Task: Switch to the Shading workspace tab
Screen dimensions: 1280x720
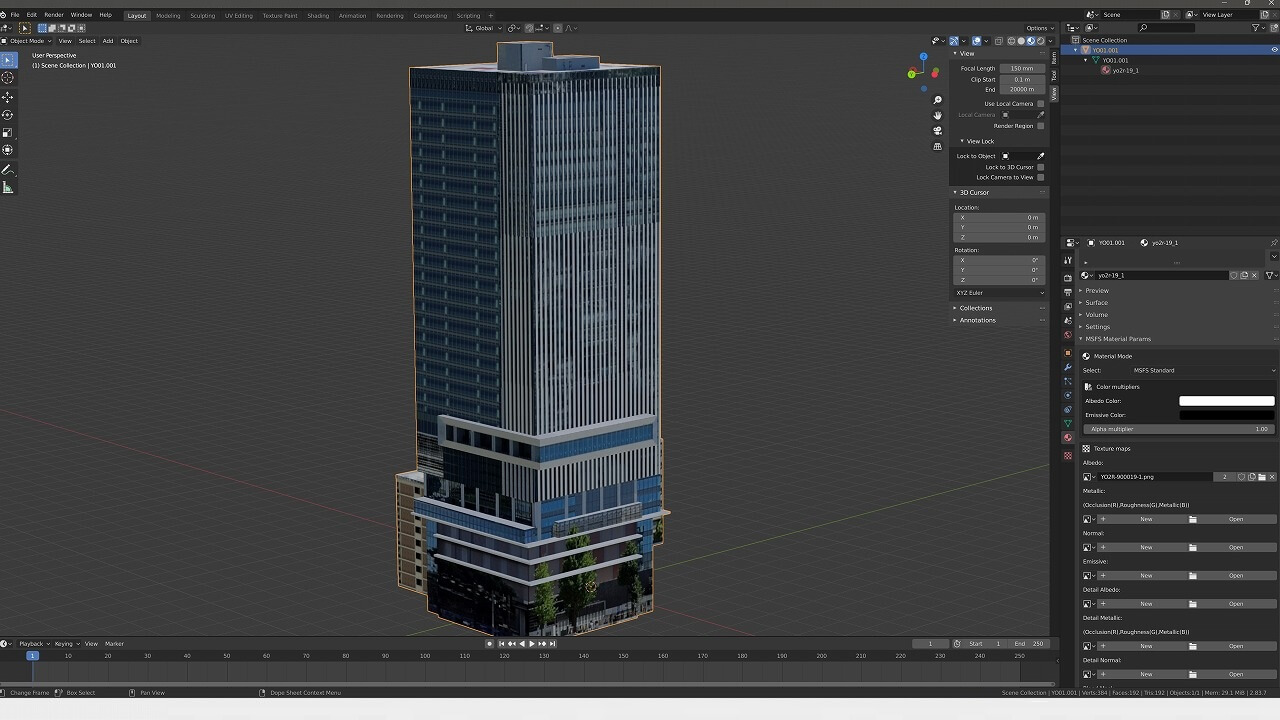Action: tap(318, 15)
